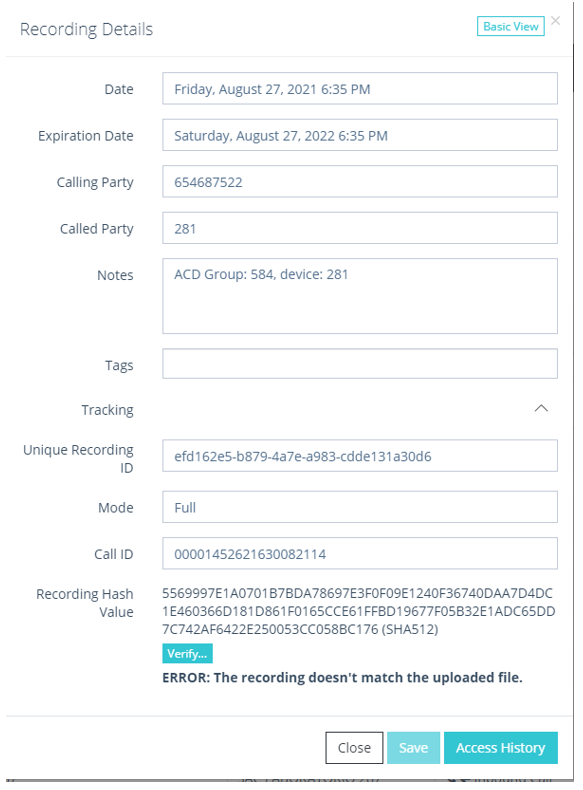Select the Expiration Date field
The width and height of the screenshot is (583, 790).
point(360,135)
